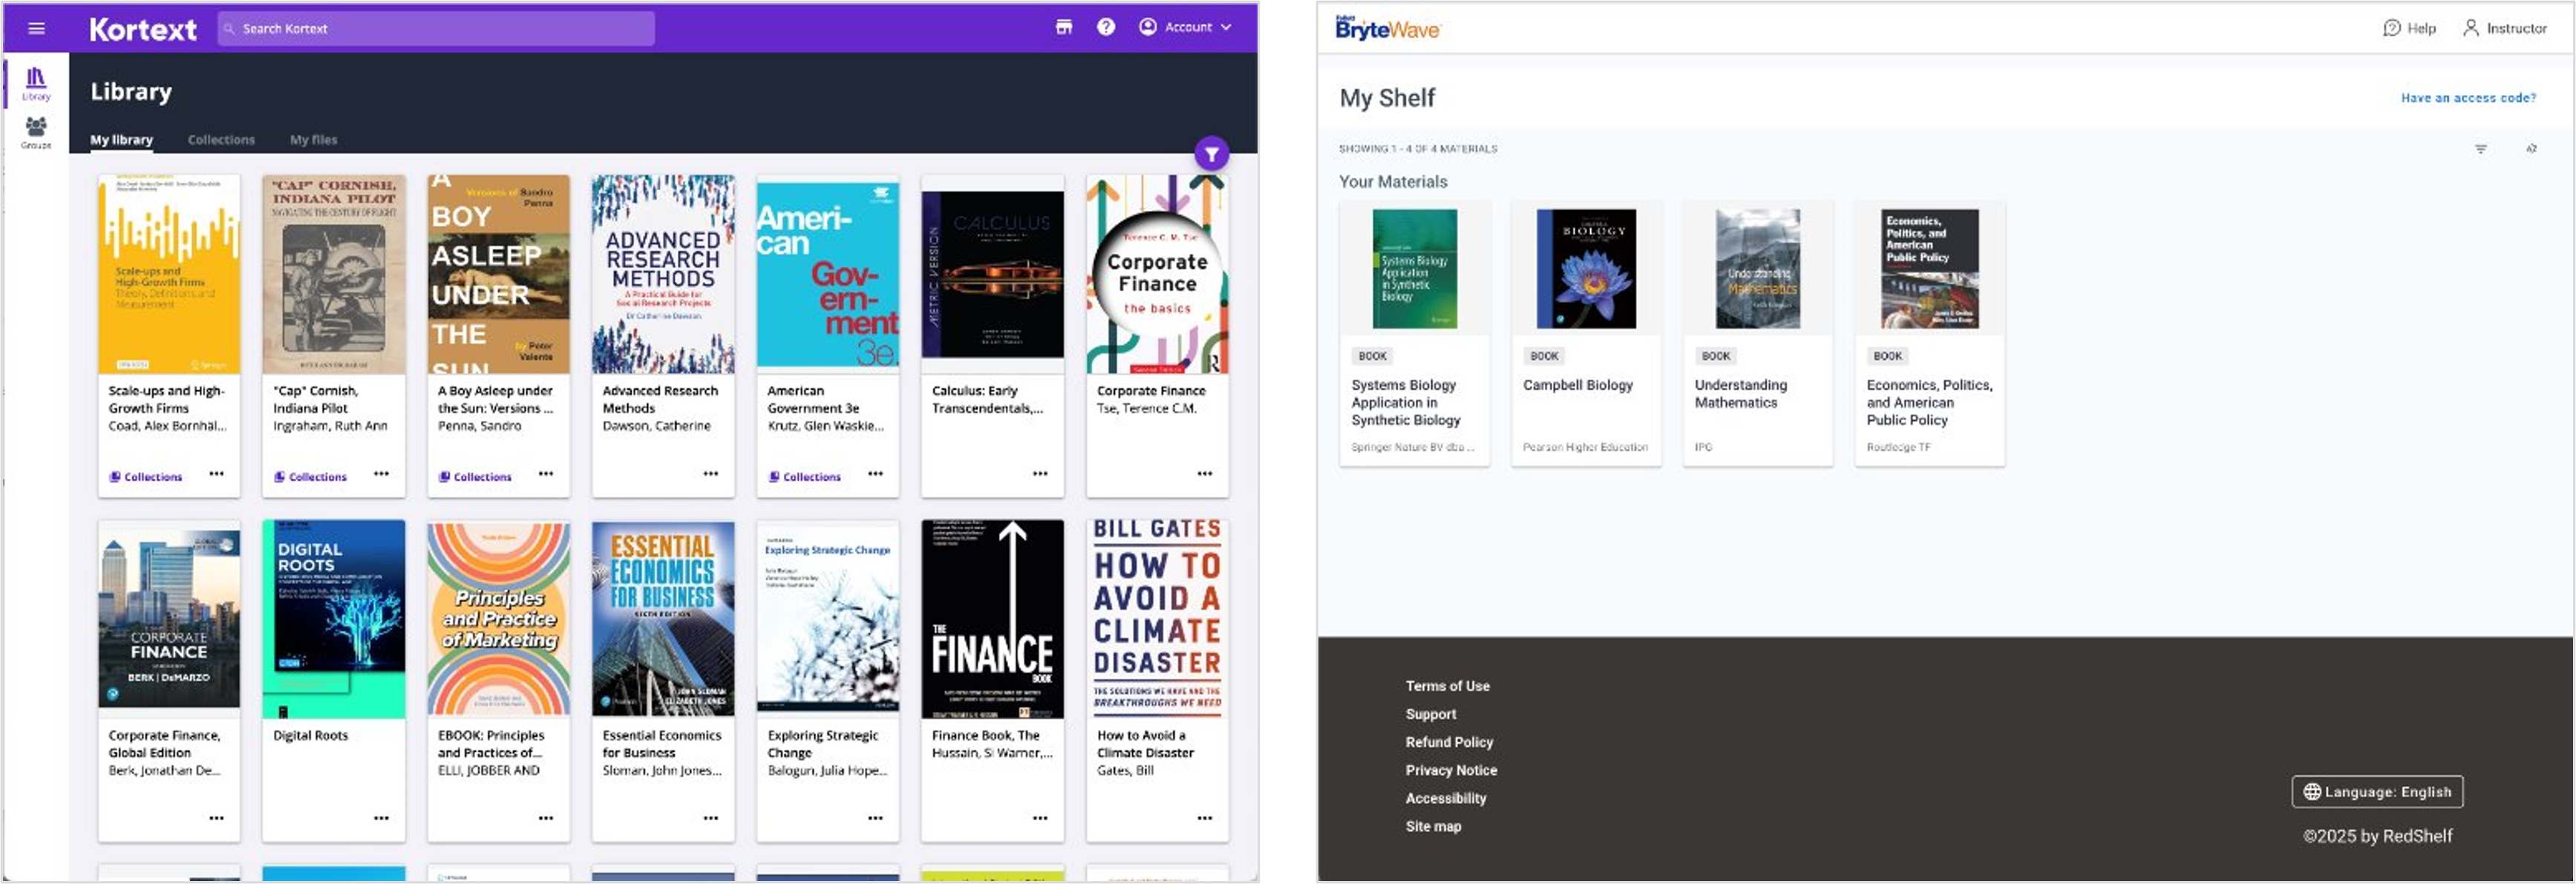This screenshot has width=2576, height=884.
Task: Switch to the Collections tab
Action: [221, 140]
